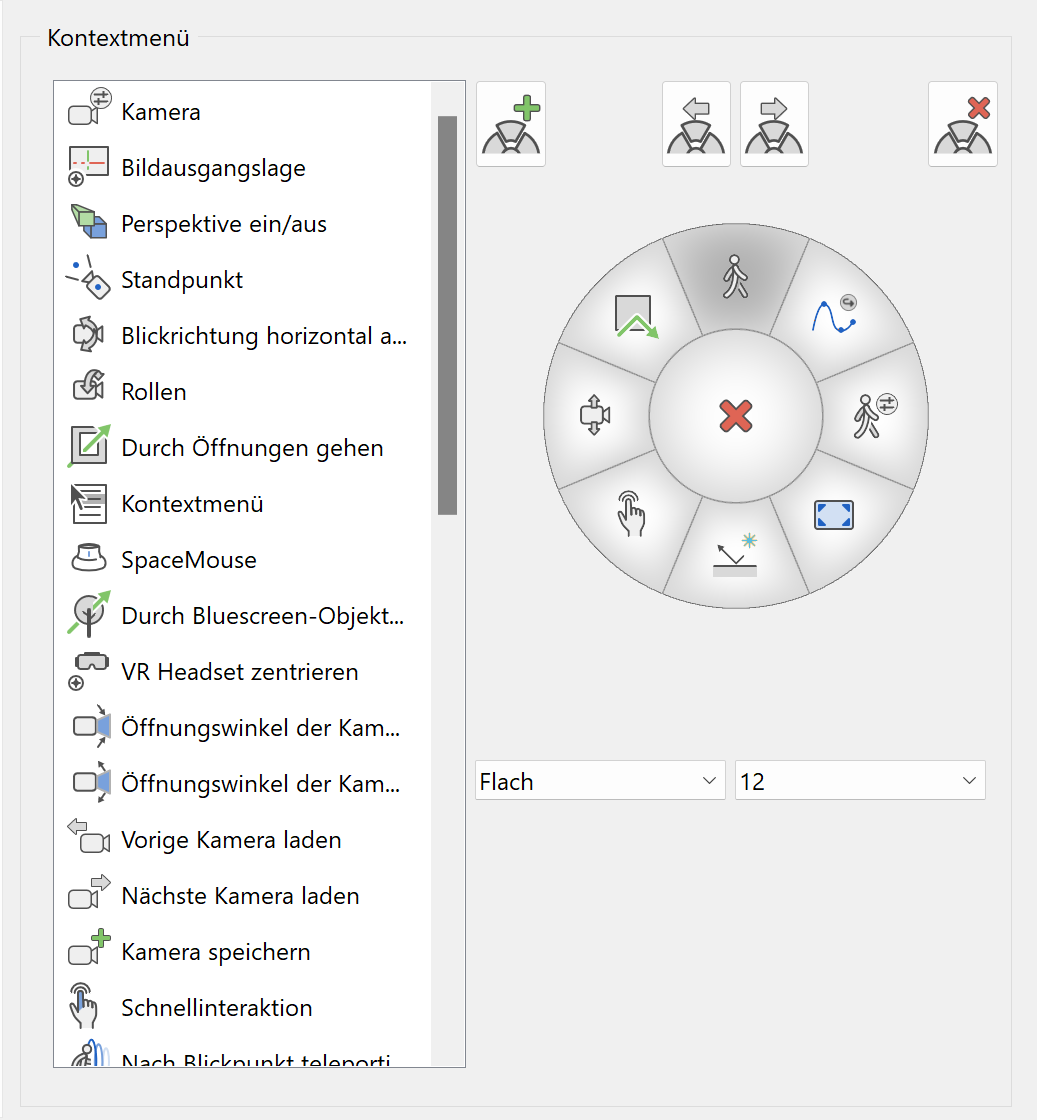This screenshot has height=1120, width=1037.
Task: Click the red X in pie menu center
Action: (736, 416)
